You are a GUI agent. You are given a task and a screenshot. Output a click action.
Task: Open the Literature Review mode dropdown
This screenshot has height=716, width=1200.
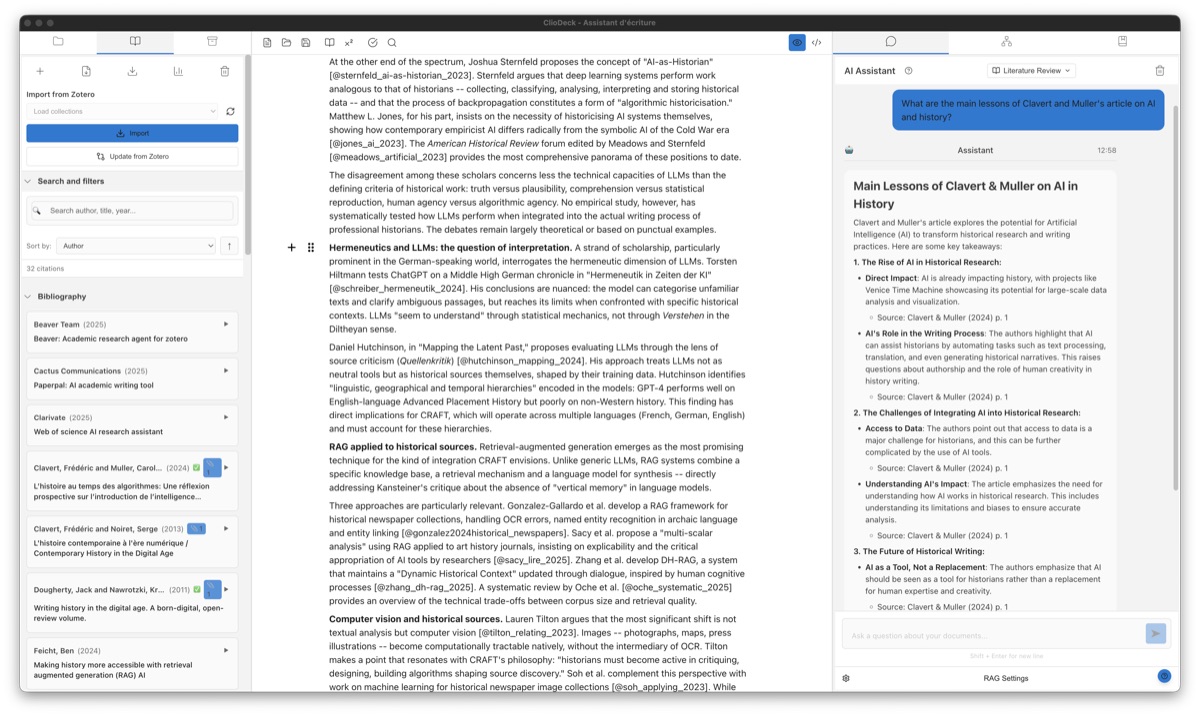point(1031,71)
